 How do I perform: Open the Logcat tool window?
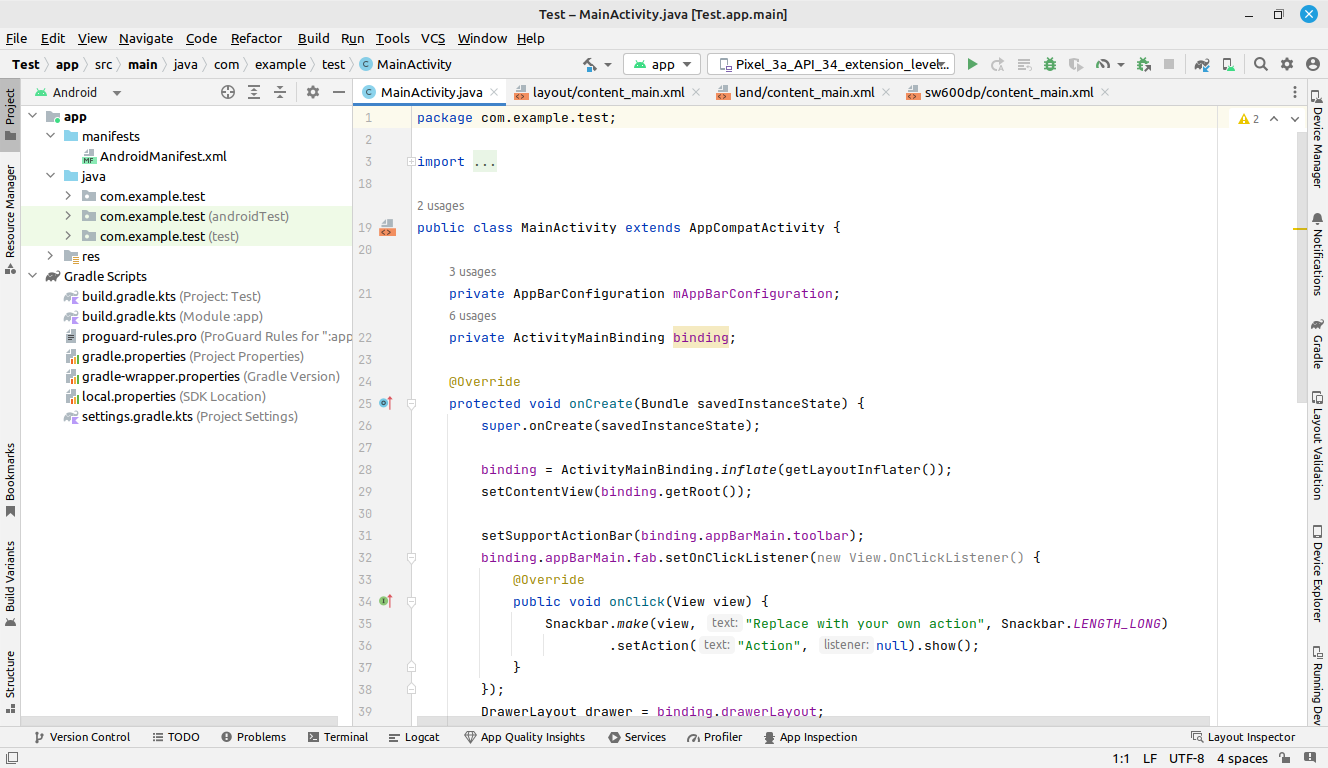tap(413, 737)
